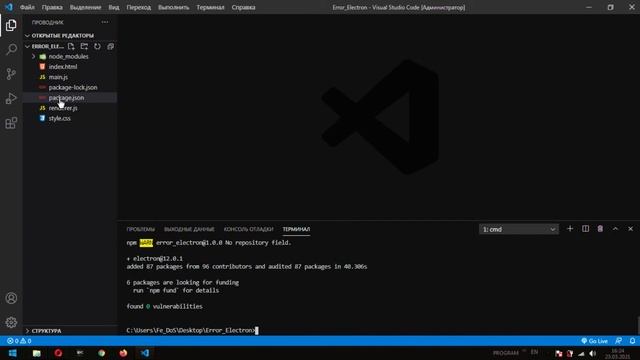Image resolution: width=640 pixels, height=360 pixels.
Task: Open the Windows Start button
Action: click(x=13, y=353)
